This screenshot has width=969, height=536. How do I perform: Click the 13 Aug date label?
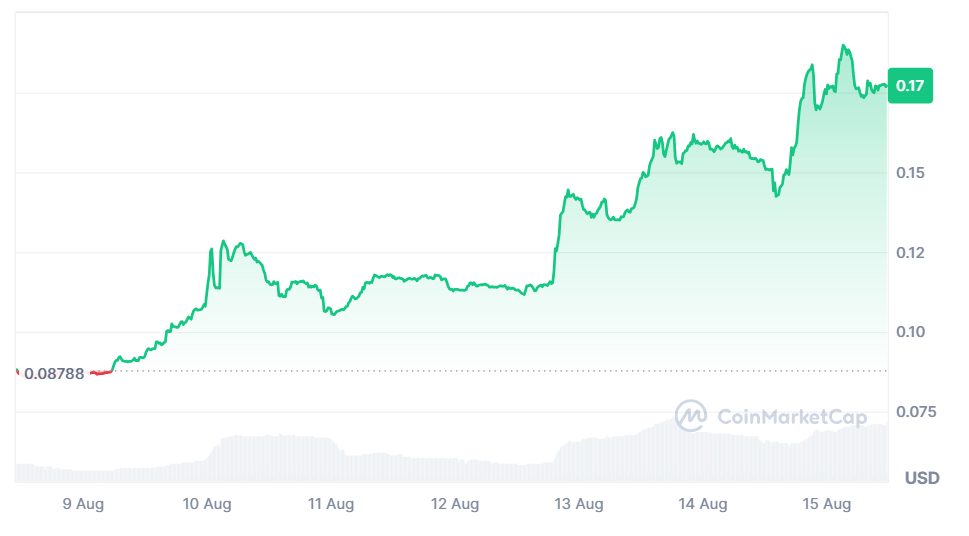[579, 504]
